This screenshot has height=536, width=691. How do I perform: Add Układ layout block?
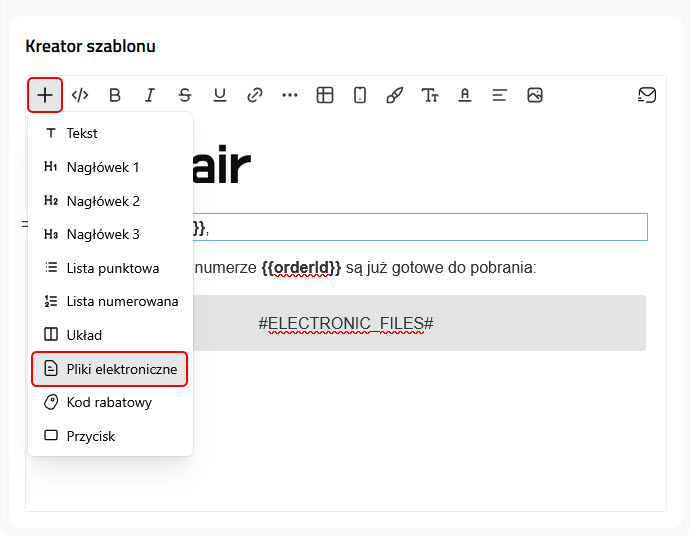tap(110, 335)
